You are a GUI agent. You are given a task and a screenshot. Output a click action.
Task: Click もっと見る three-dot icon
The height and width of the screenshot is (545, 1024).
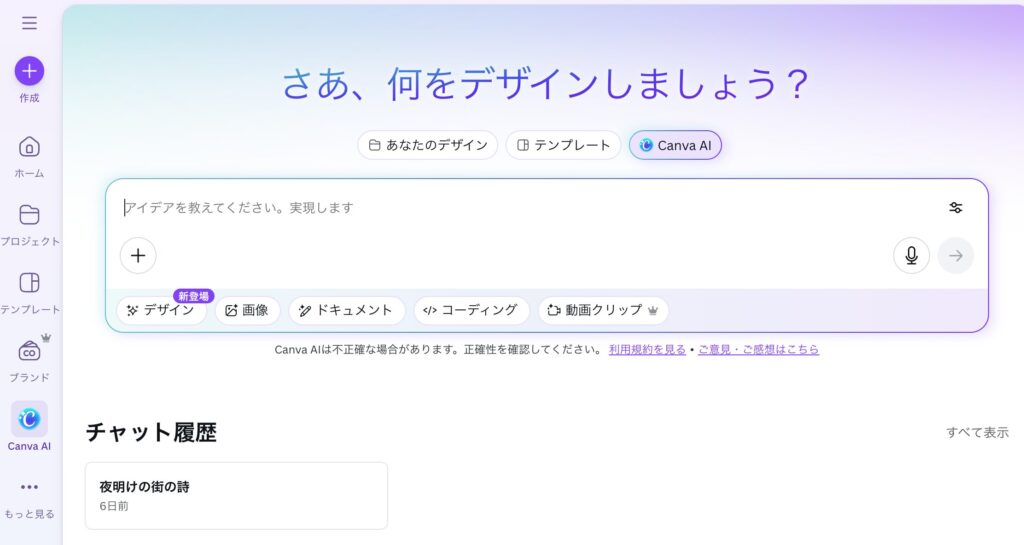29,487
